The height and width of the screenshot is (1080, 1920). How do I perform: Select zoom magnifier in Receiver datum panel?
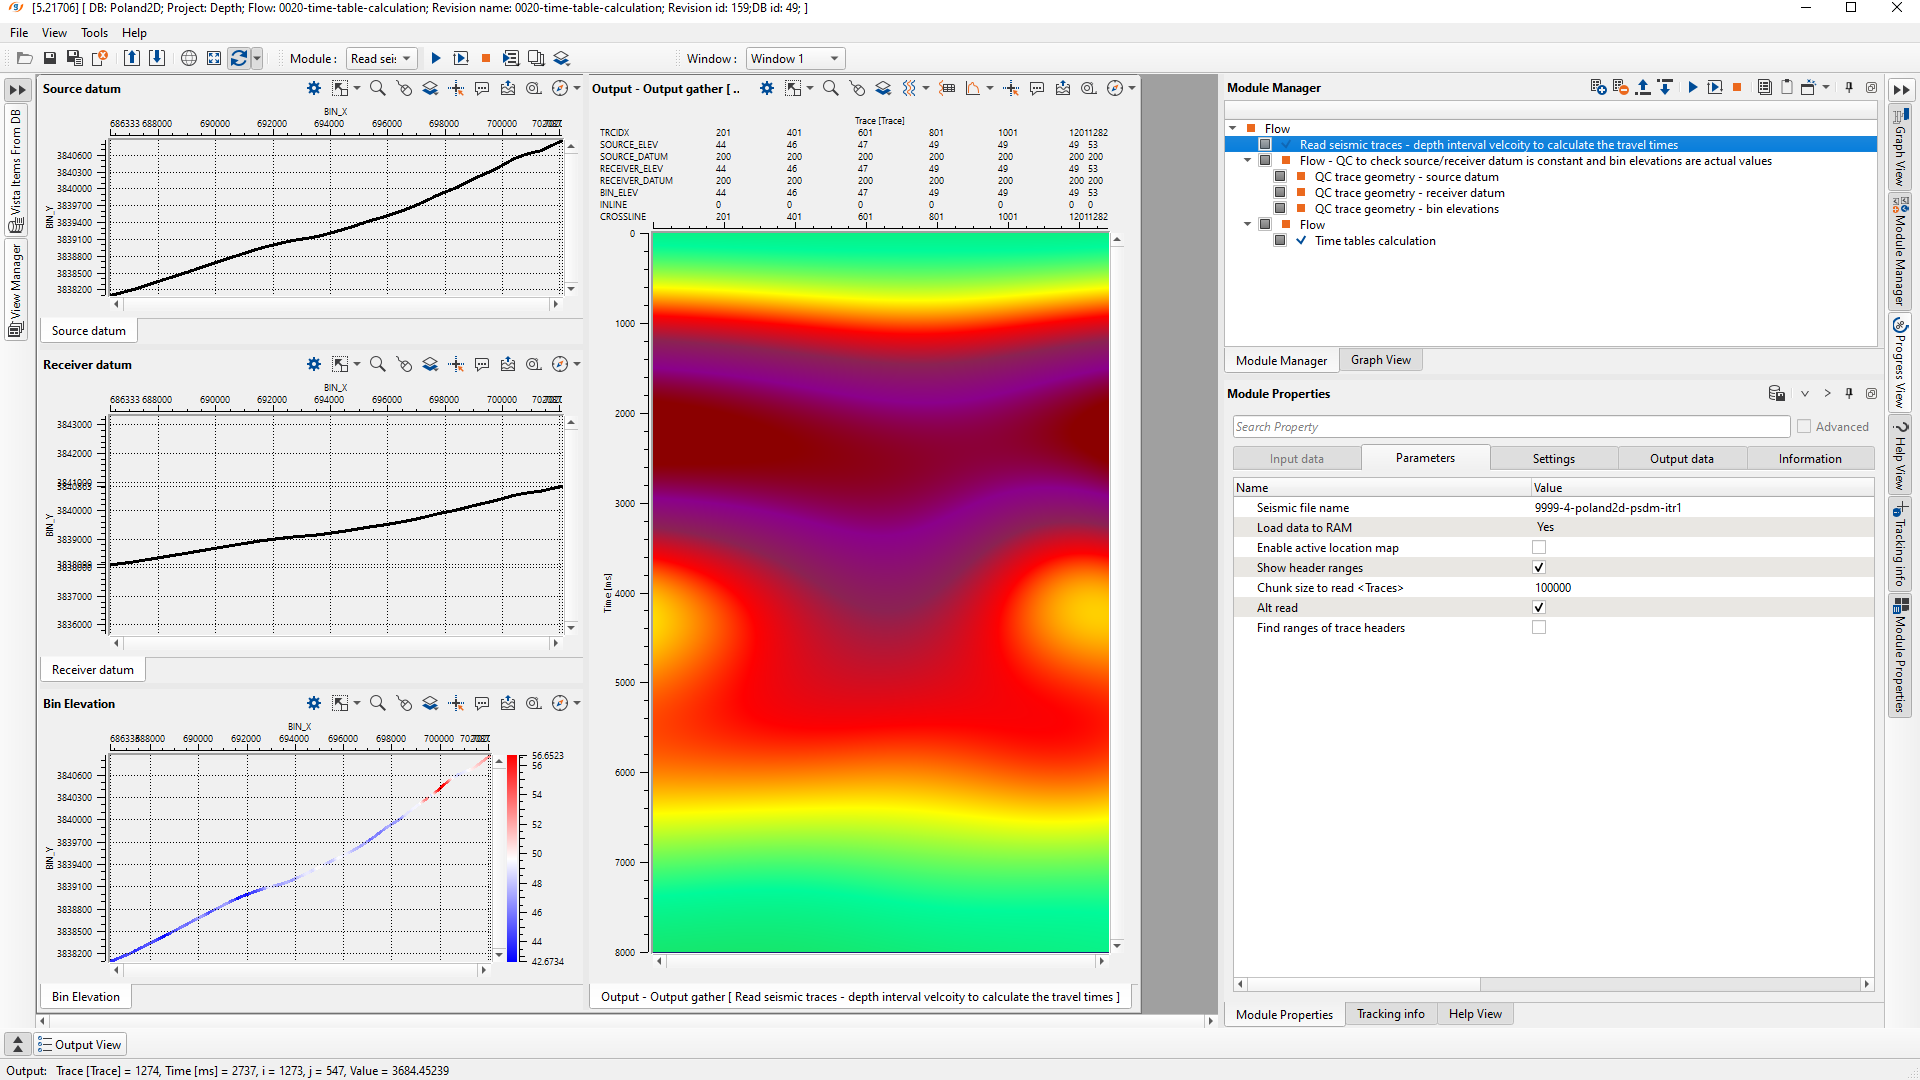click(x=378, y=365)
